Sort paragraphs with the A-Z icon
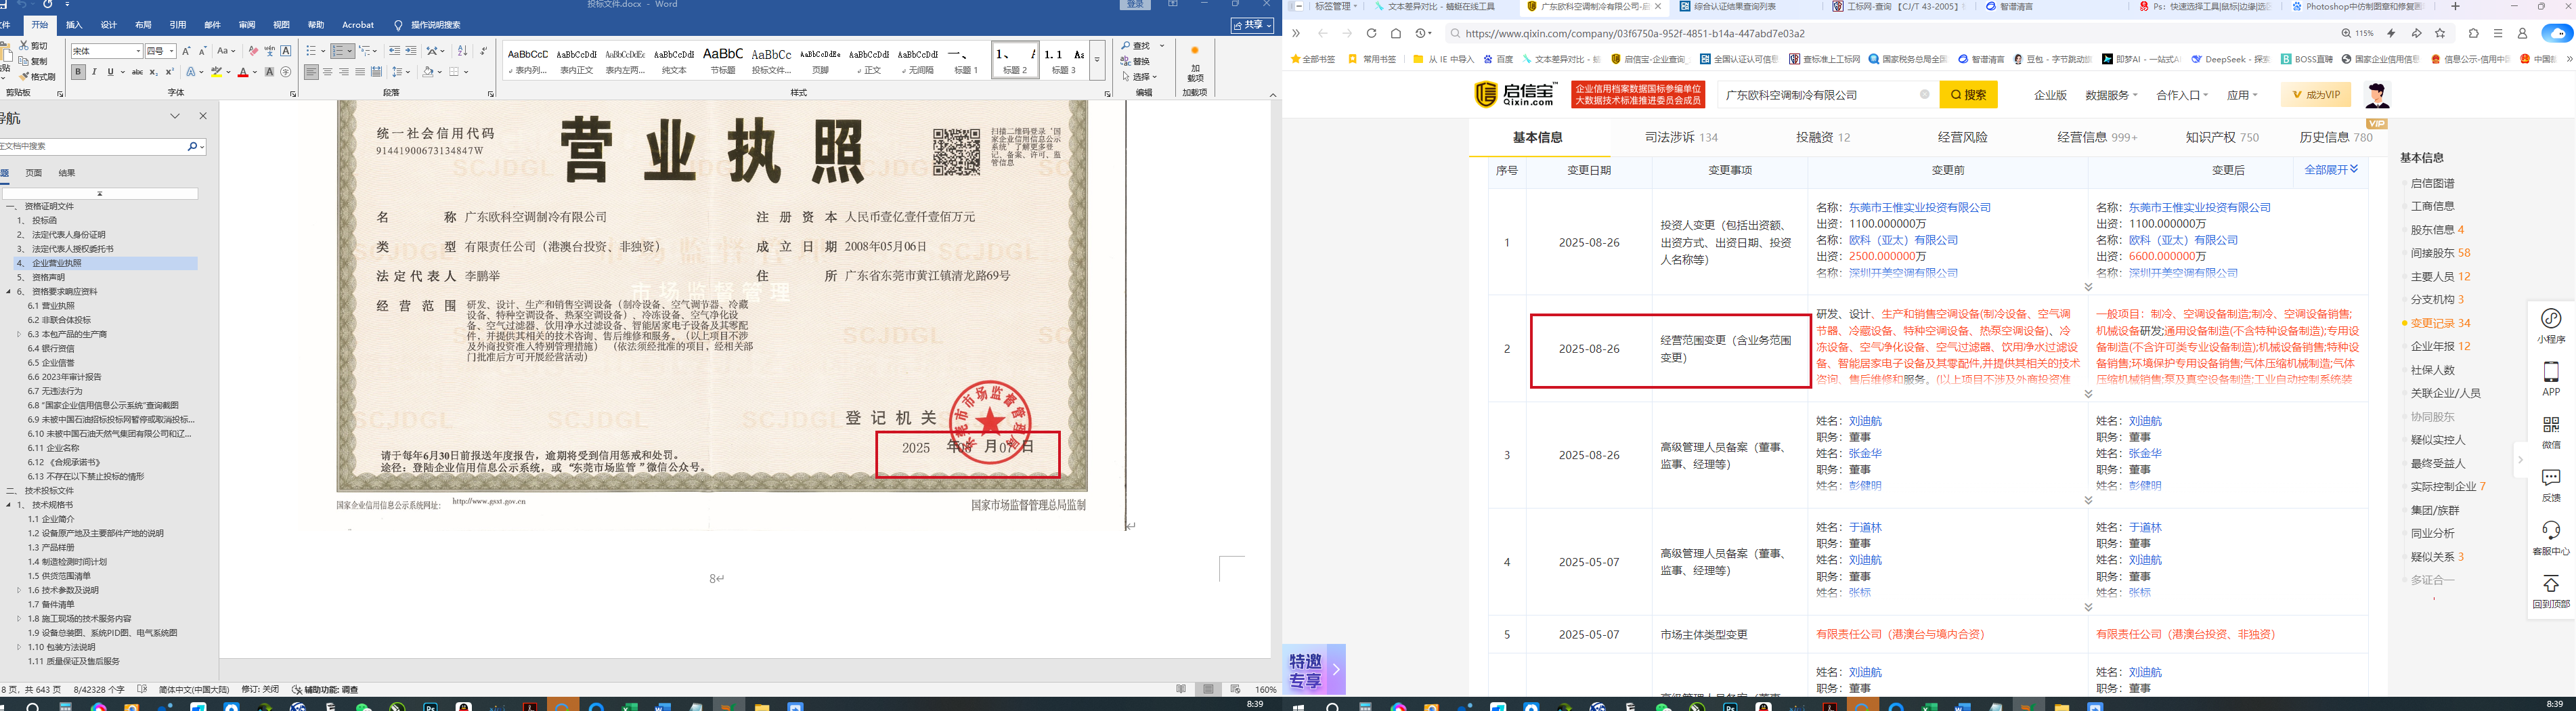Image resolution: width=2576 pixels, height=711 pixels. coord(462,51)
